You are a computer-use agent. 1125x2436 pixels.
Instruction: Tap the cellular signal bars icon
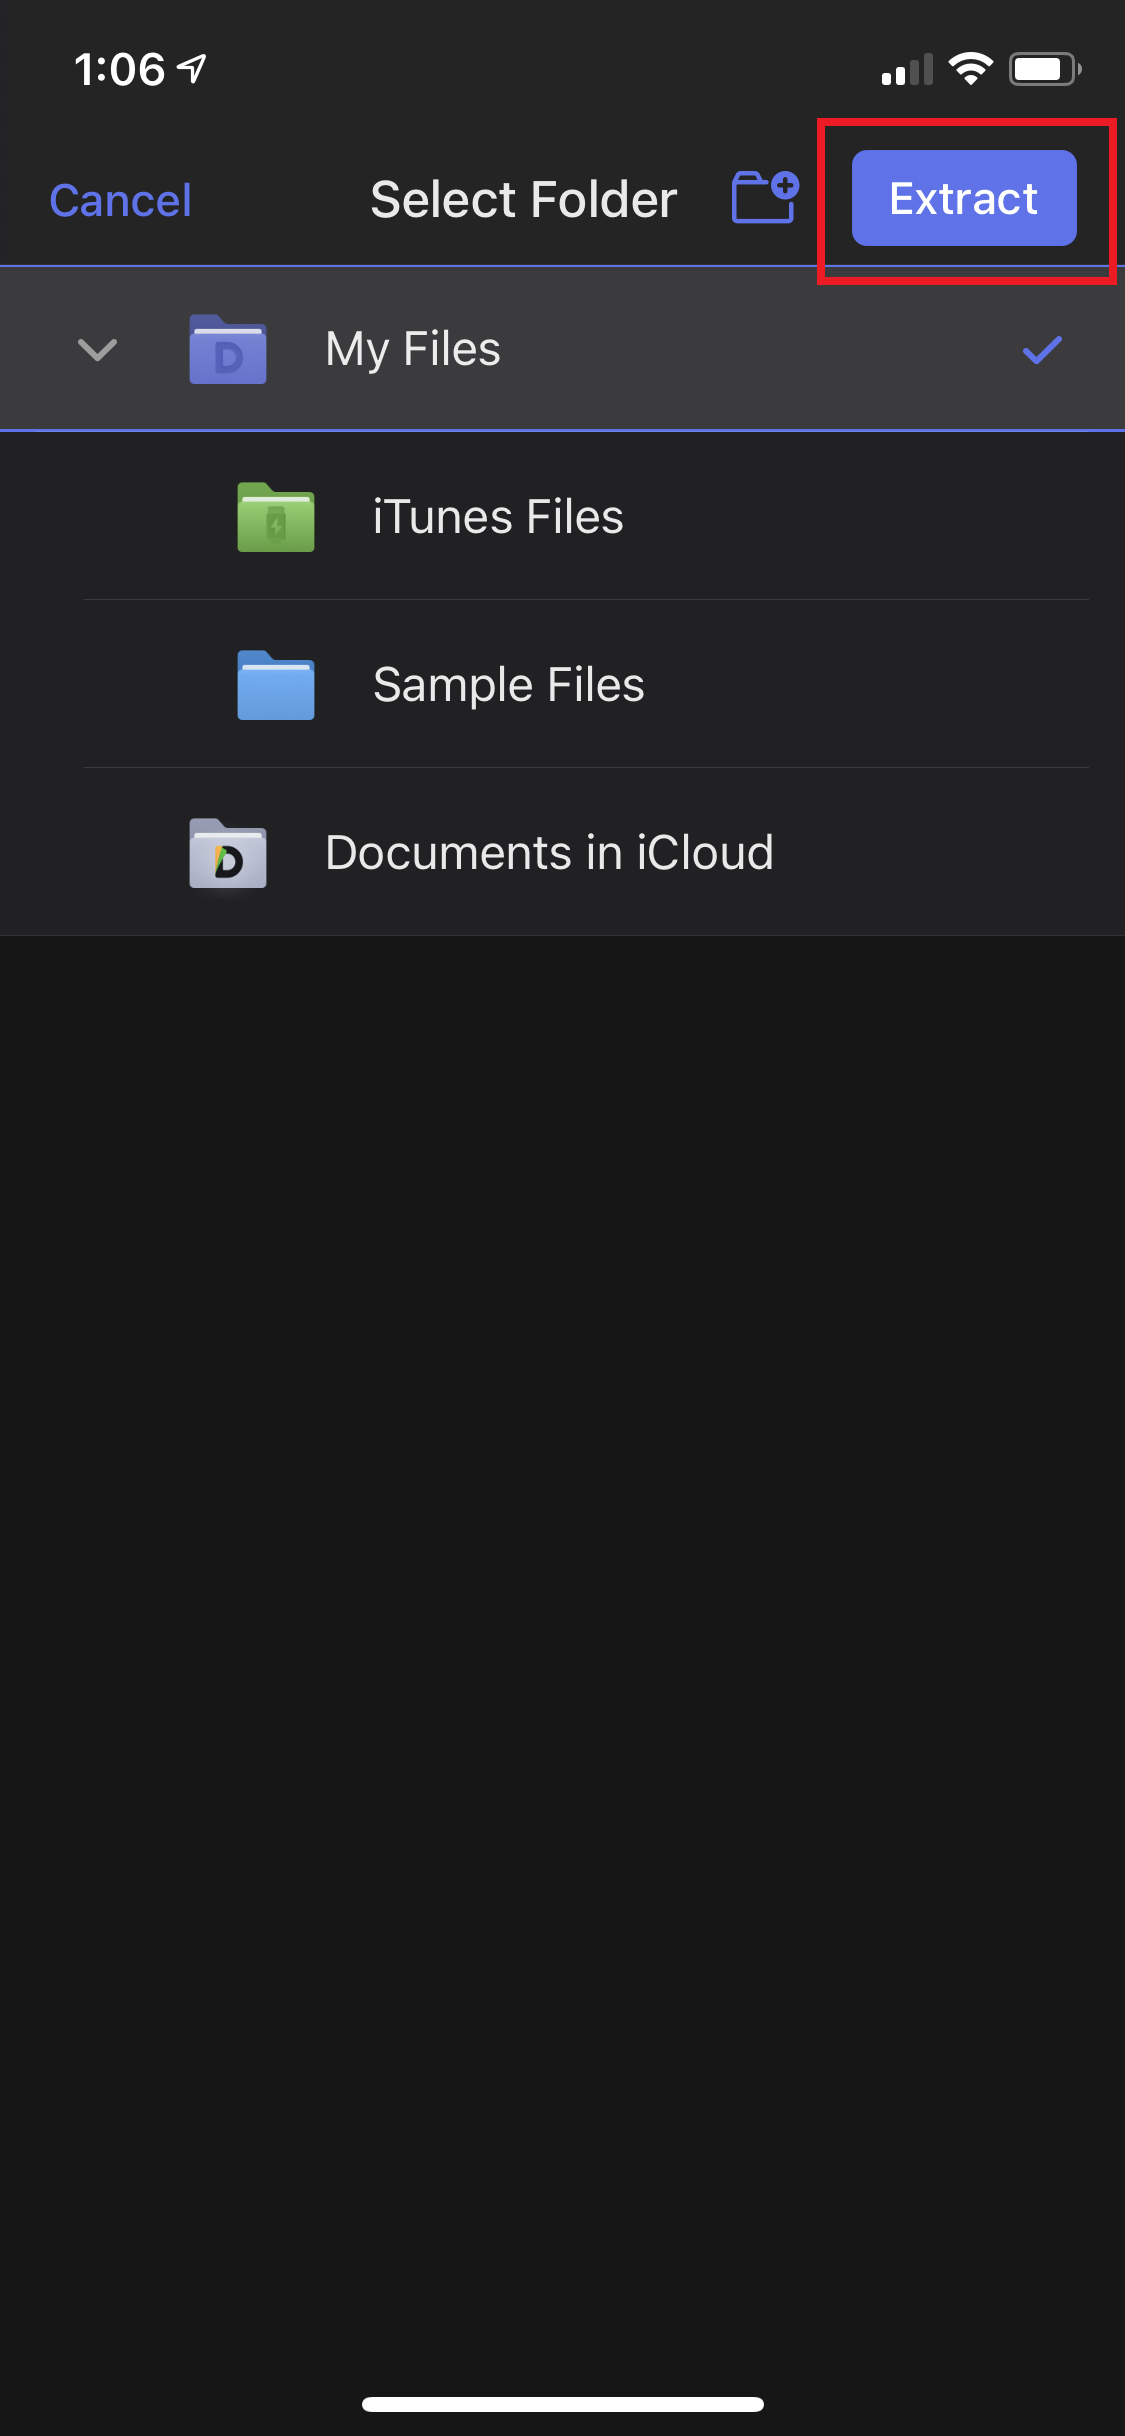(x=906, y=70)
